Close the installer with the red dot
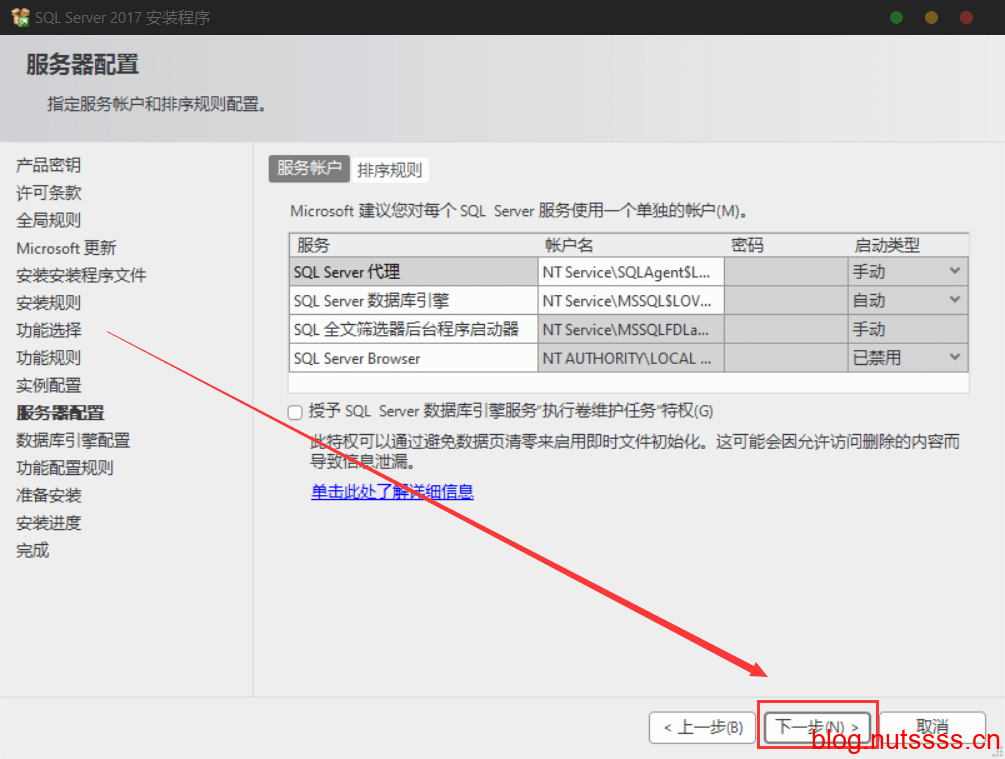Screen dimensions: 1005x759 [x=967, y=17]
